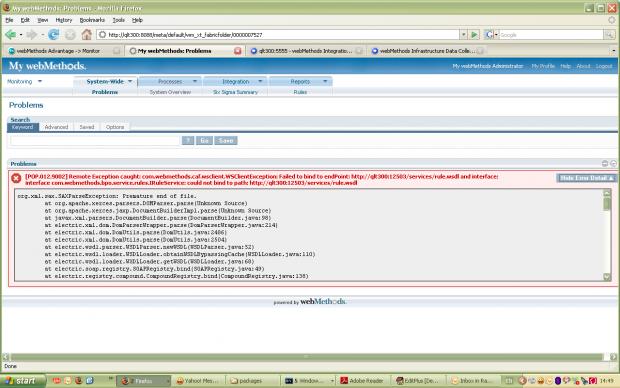Click the Logout link

[x=604, y=66]
